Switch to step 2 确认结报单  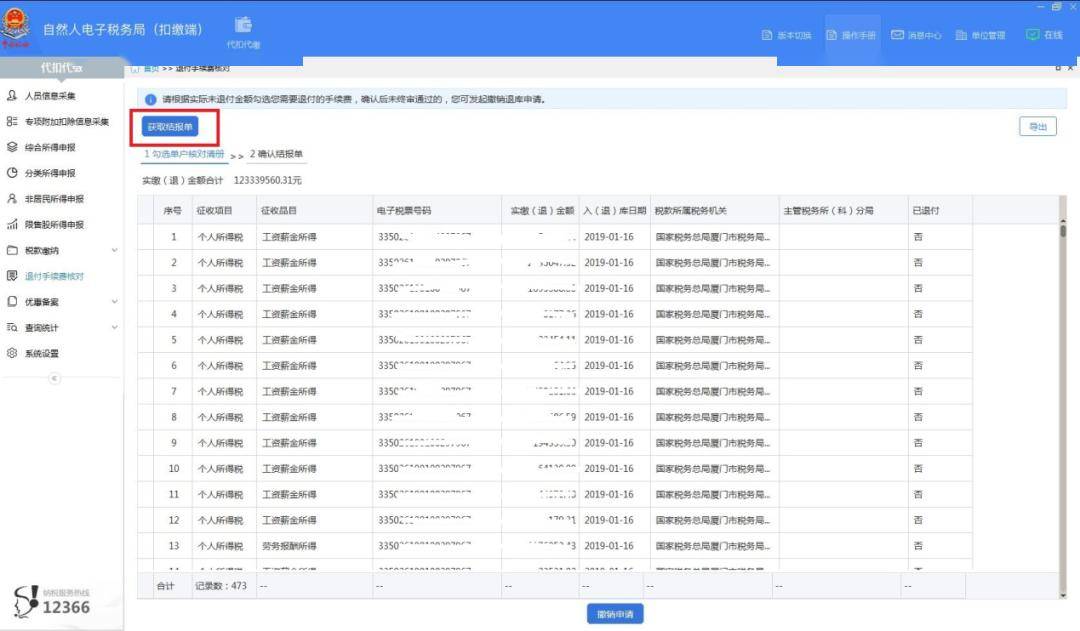(x=276, y=154)
